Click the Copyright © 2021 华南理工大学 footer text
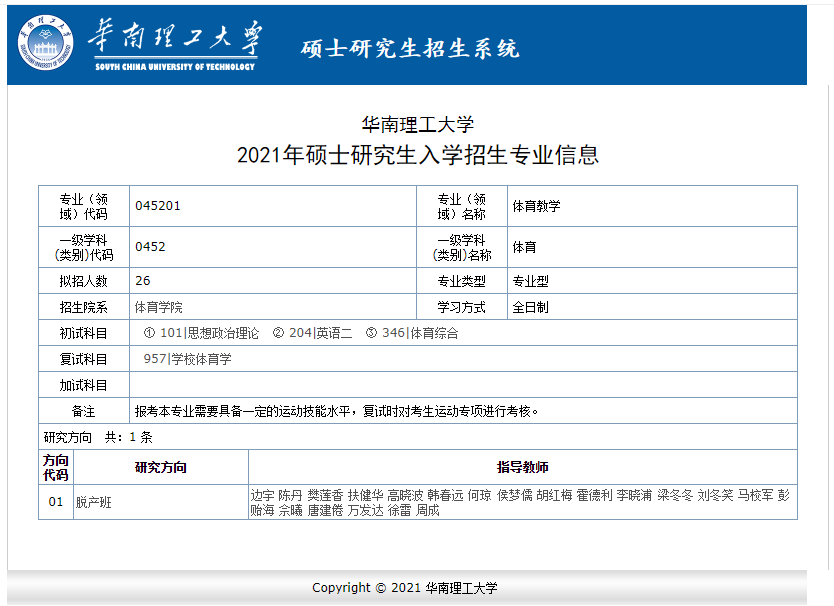Image resolution: width=834 pixels, height=606 pixels. pos(405,588)
